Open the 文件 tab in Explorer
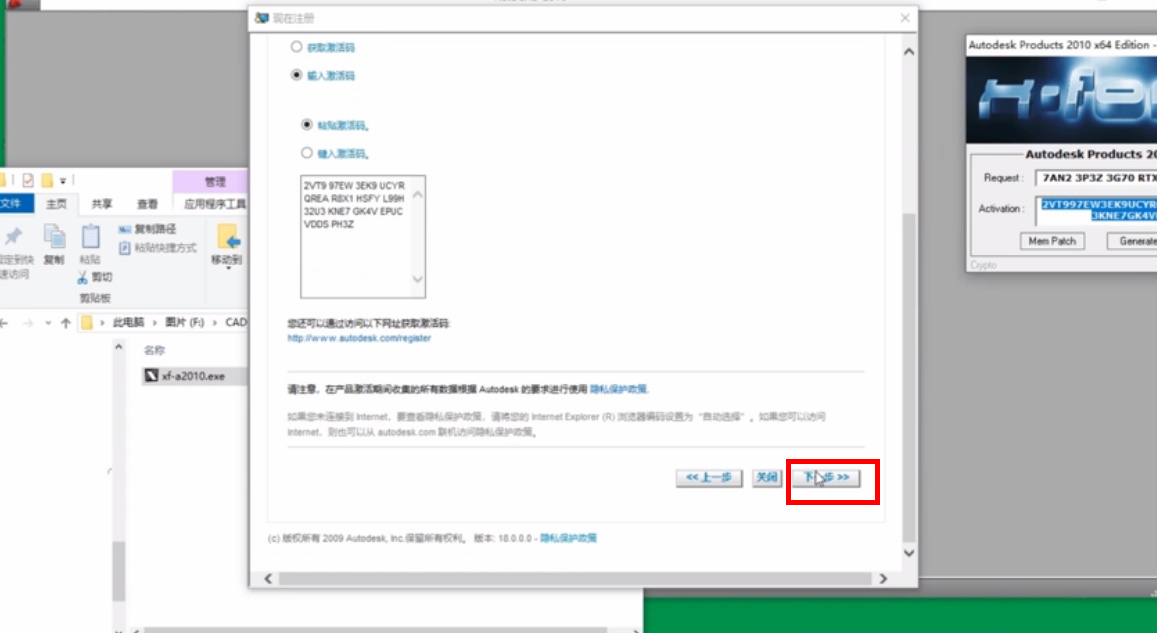Image resolution: width=1157 pixels, height=633 pixels. click(13, 204)
